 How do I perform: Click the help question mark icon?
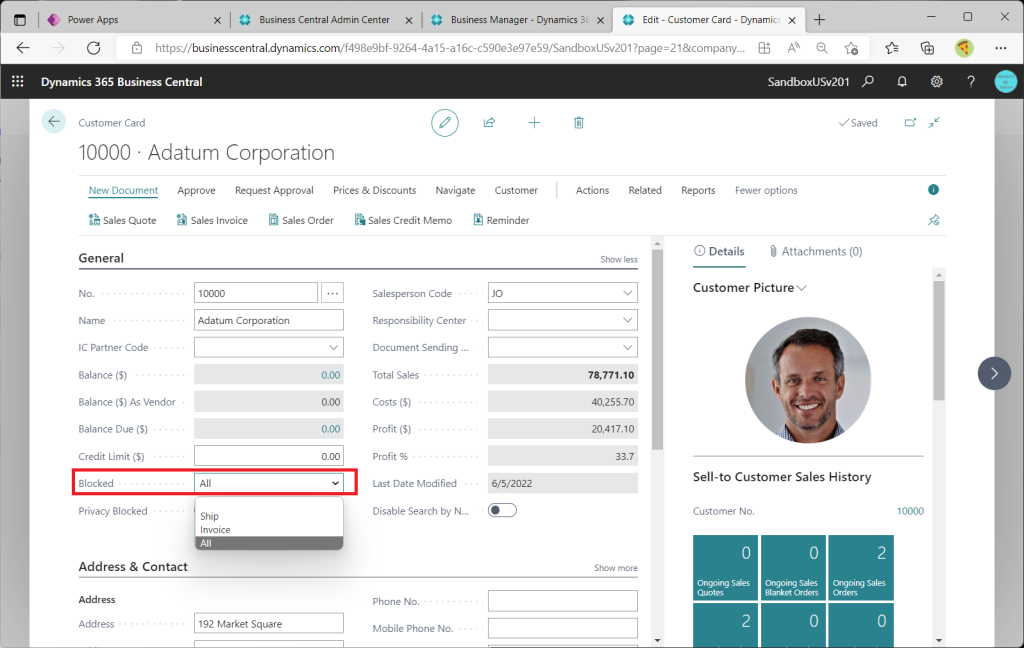[971, 82]
